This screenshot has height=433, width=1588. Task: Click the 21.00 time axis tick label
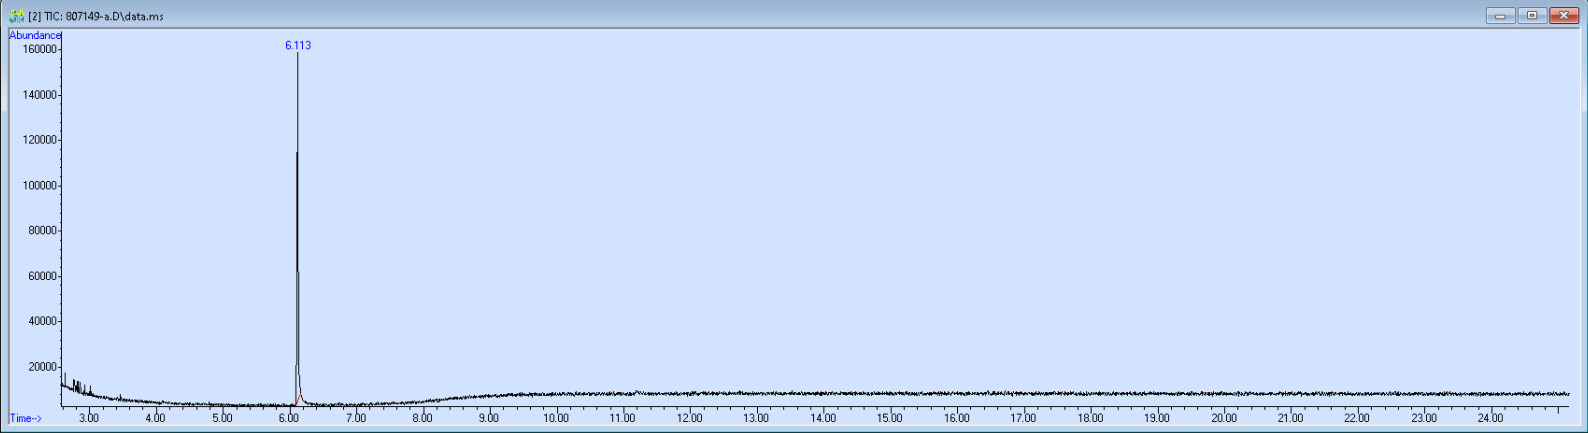[1290, 418]
